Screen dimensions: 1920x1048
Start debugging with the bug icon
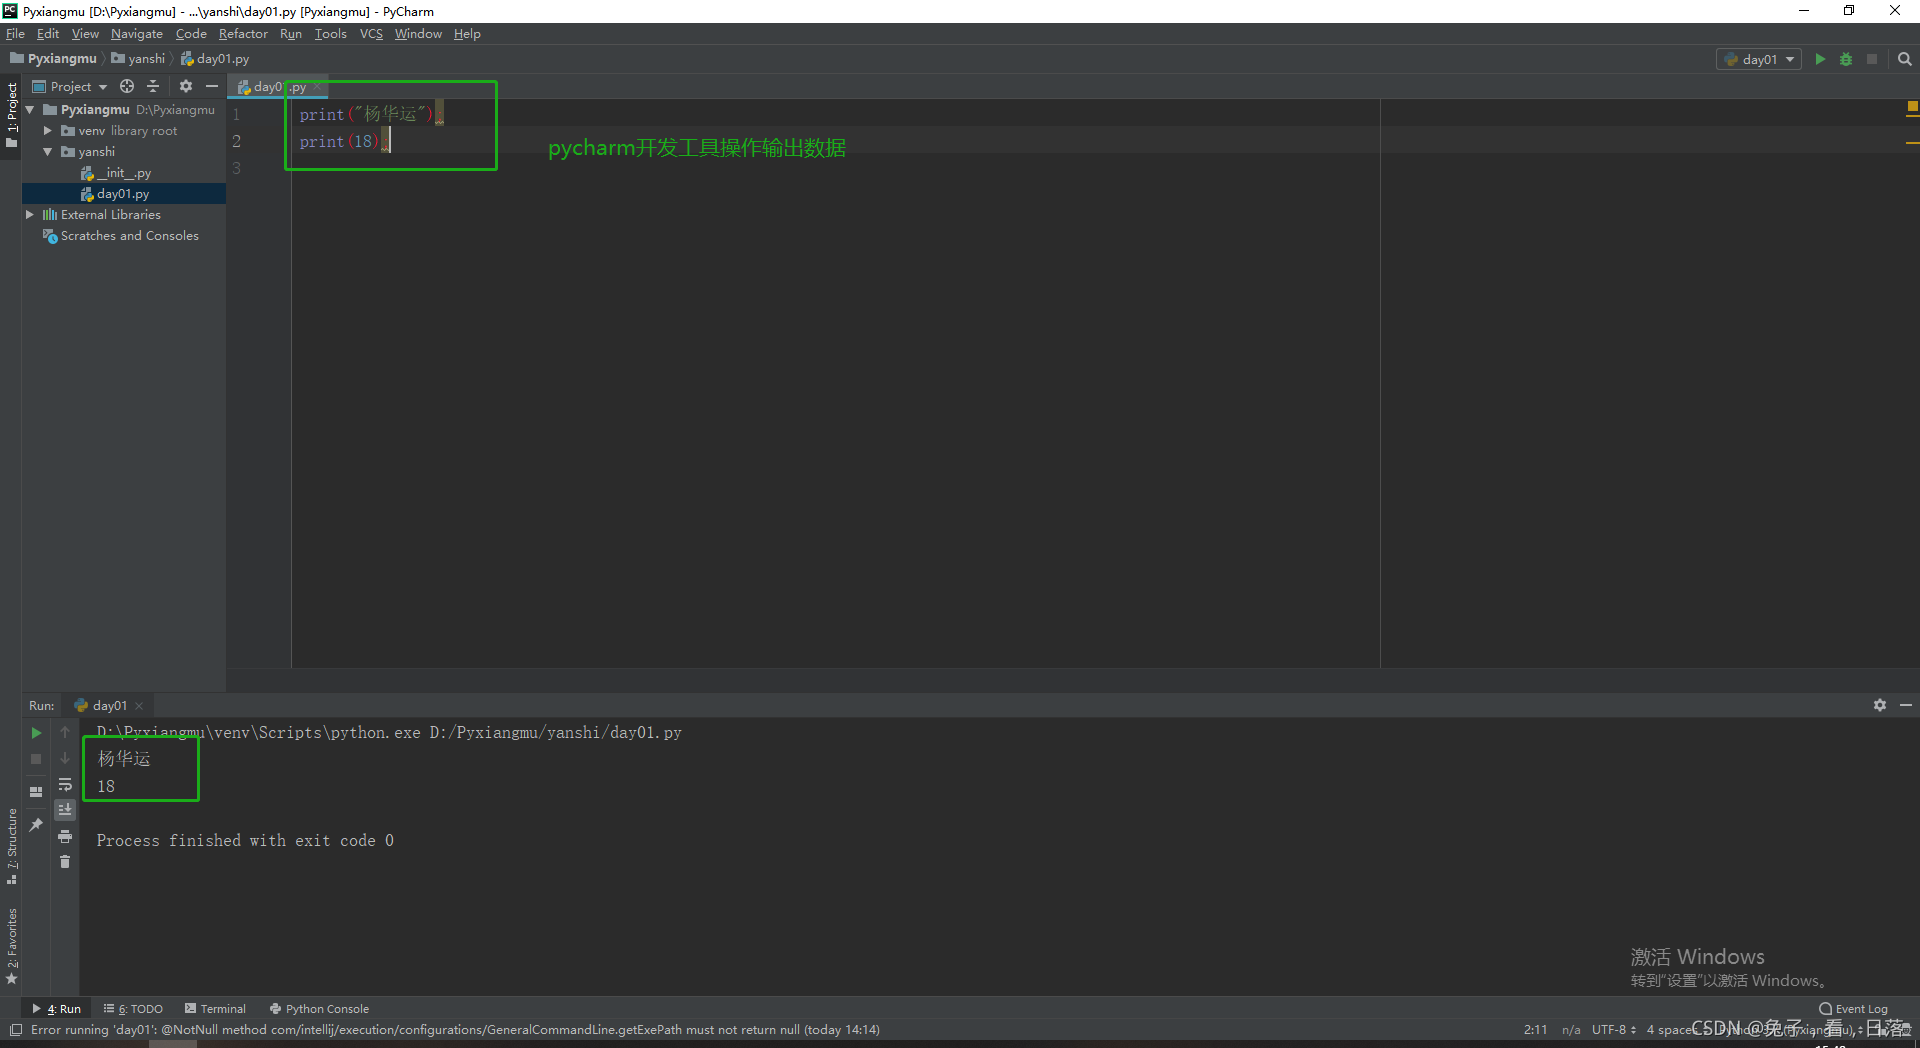(1846, 59)
